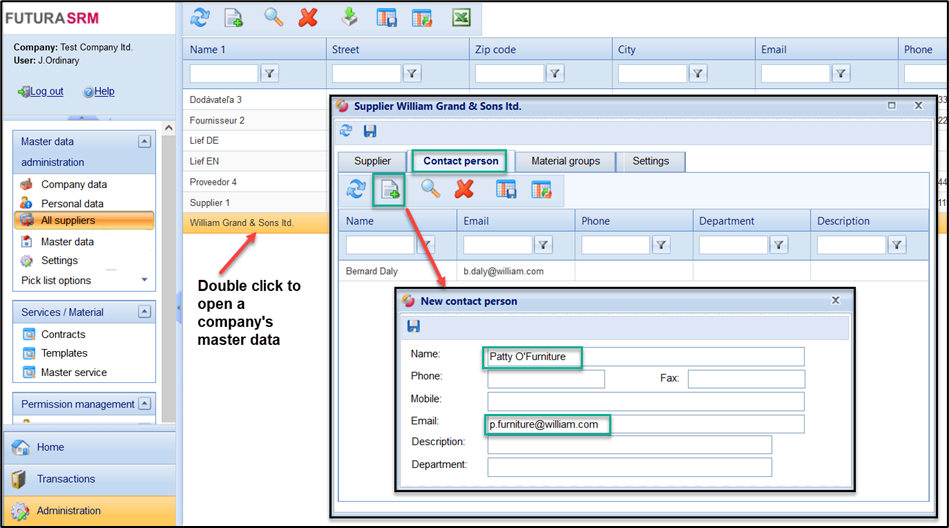The image size is (949, 528).
Task: Click the filter funnel next to Zip code filter
Action: coord(554,73)
